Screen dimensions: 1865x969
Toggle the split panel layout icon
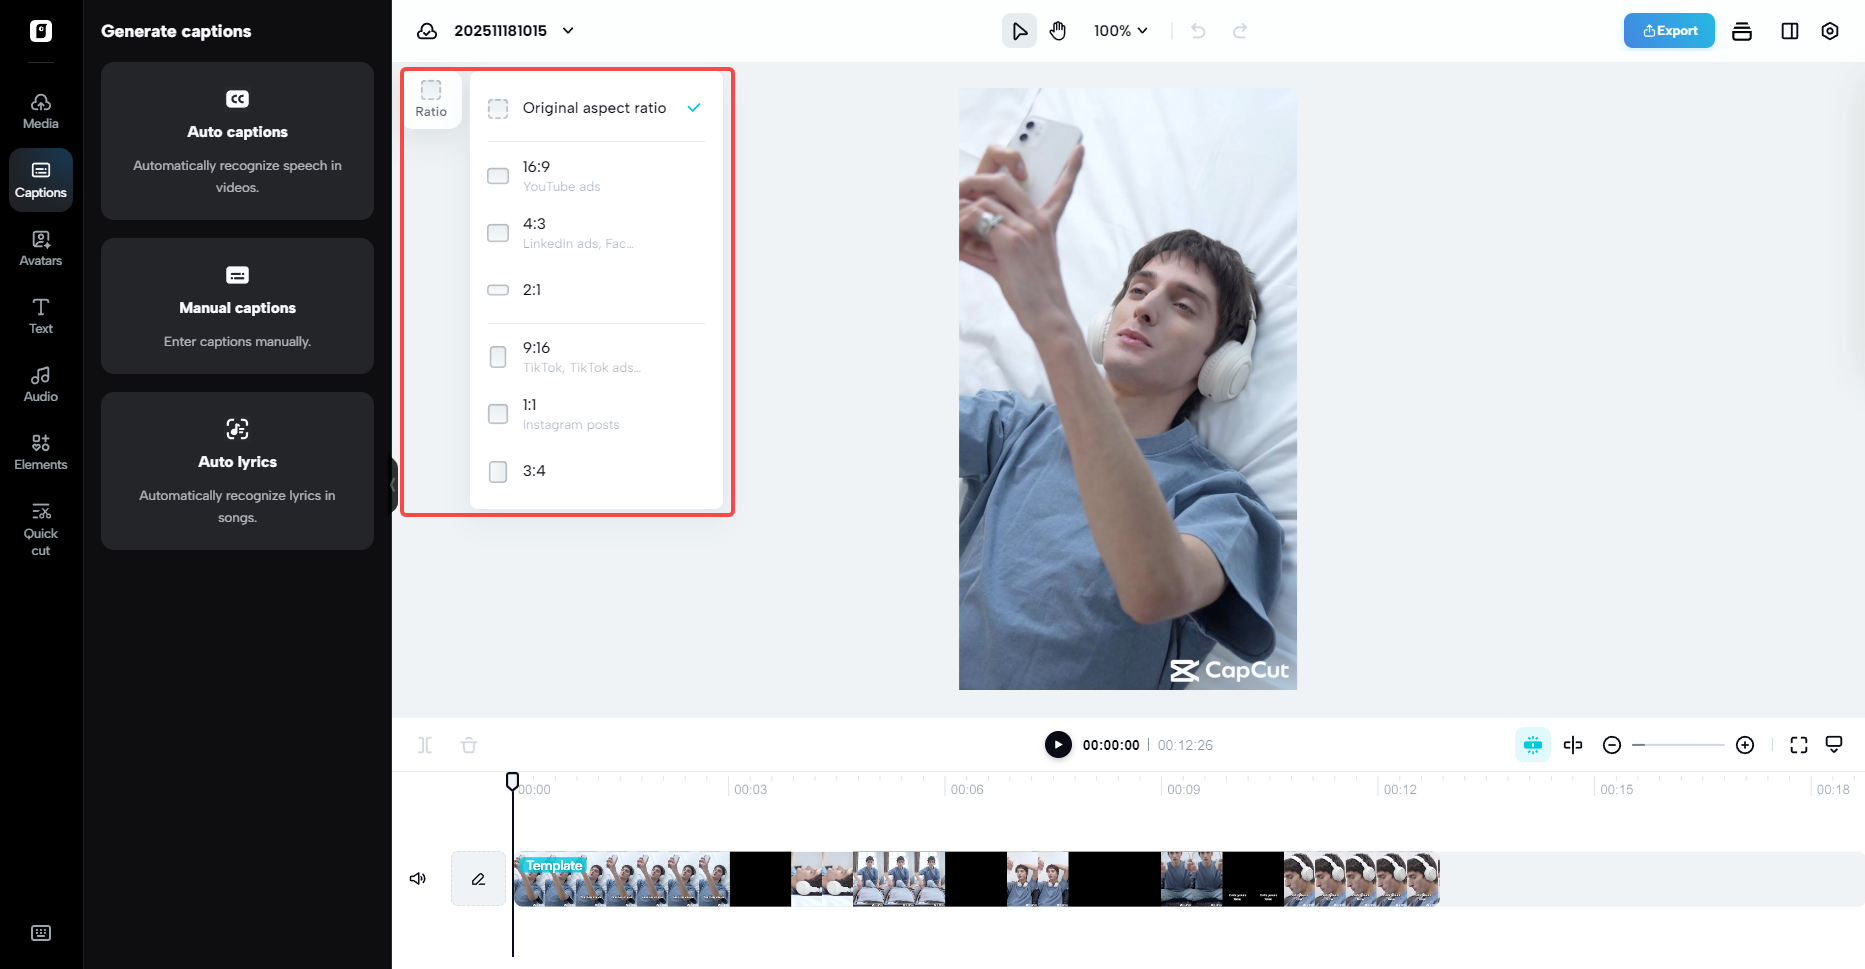click(1790, 31)
